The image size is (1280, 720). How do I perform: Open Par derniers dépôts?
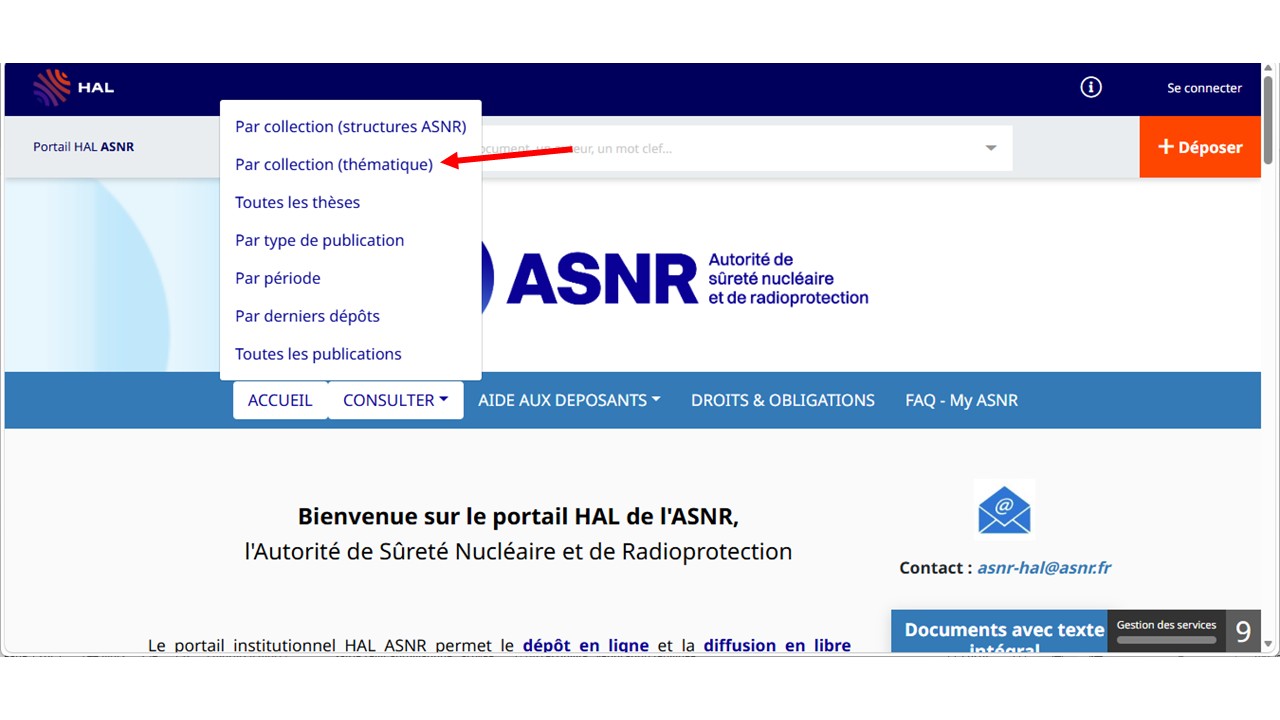point(308,317)
